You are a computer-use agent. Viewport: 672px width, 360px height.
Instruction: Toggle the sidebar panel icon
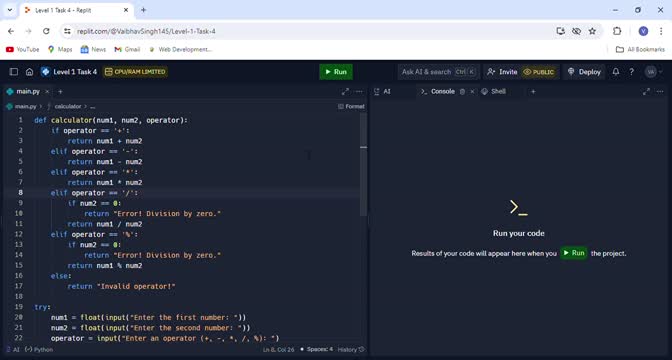pyautogui.click(x=14, y=72)
